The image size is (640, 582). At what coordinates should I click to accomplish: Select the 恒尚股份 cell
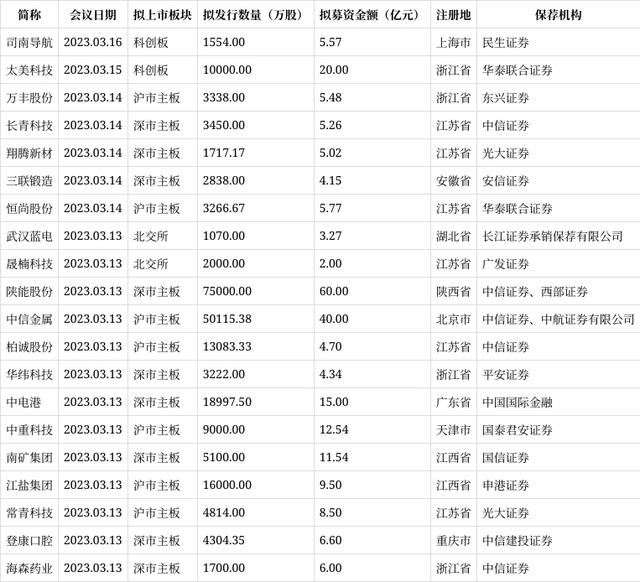[x=29, y=209]
